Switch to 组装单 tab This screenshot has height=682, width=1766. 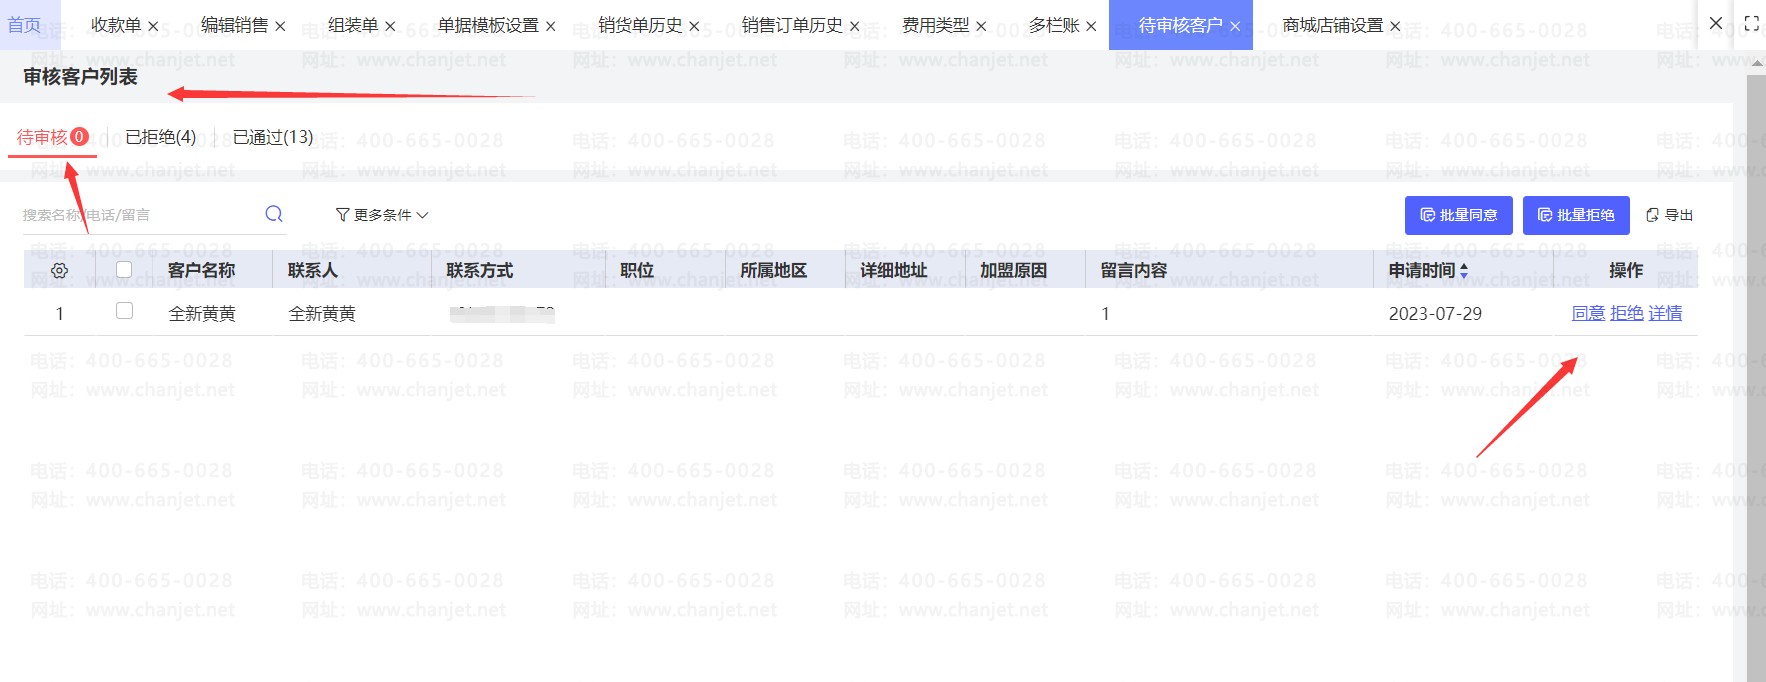(x=353, y=25)
